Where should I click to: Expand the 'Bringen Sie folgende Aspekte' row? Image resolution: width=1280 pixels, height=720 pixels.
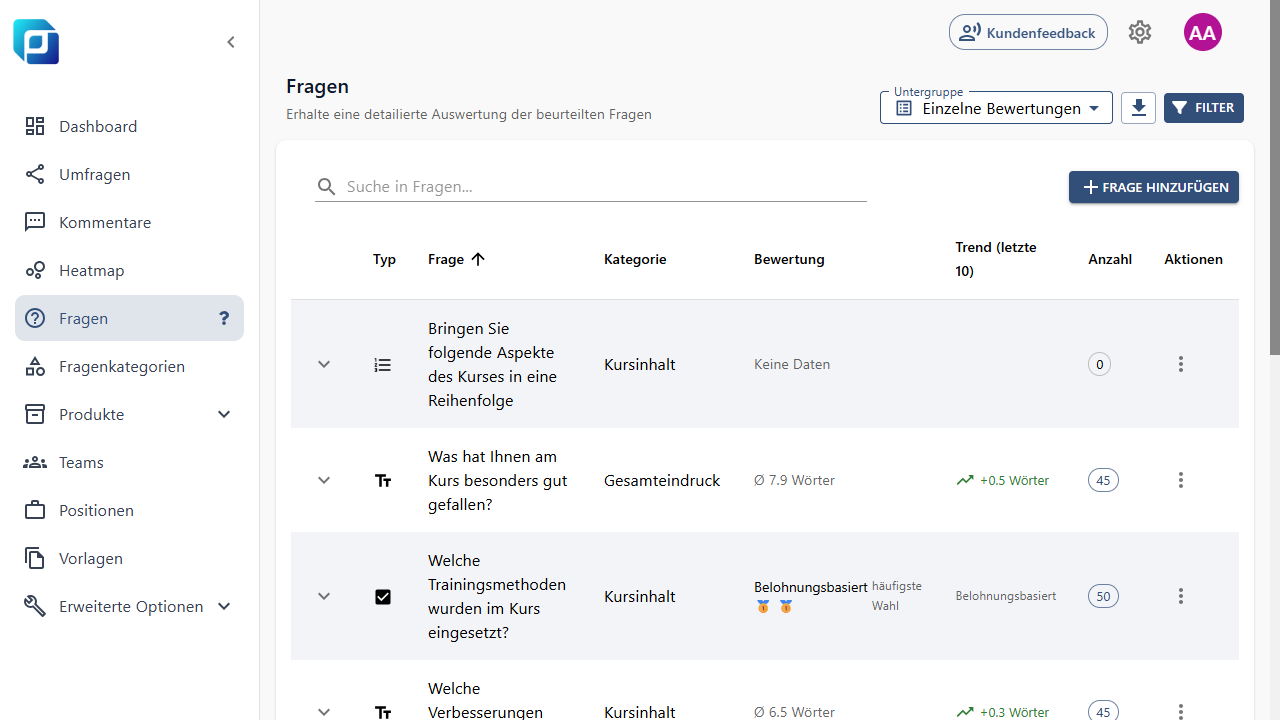point(324,364)
